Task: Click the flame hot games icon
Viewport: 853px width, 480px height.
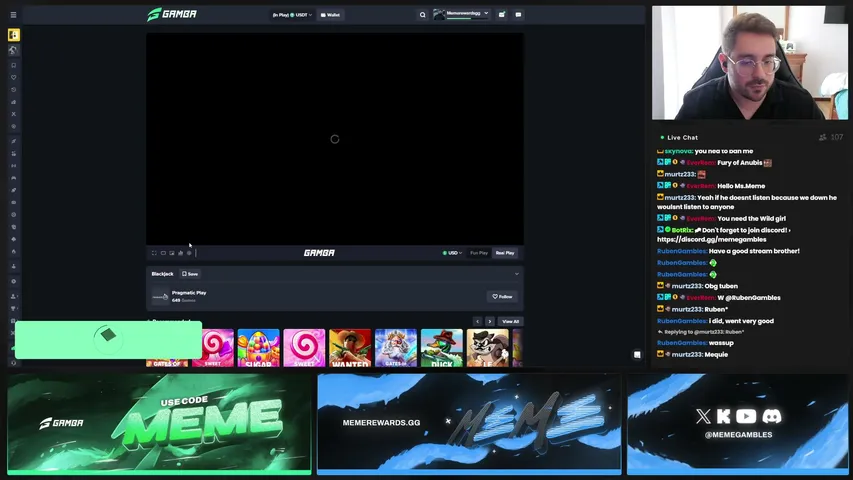Action: click(14, 251)
